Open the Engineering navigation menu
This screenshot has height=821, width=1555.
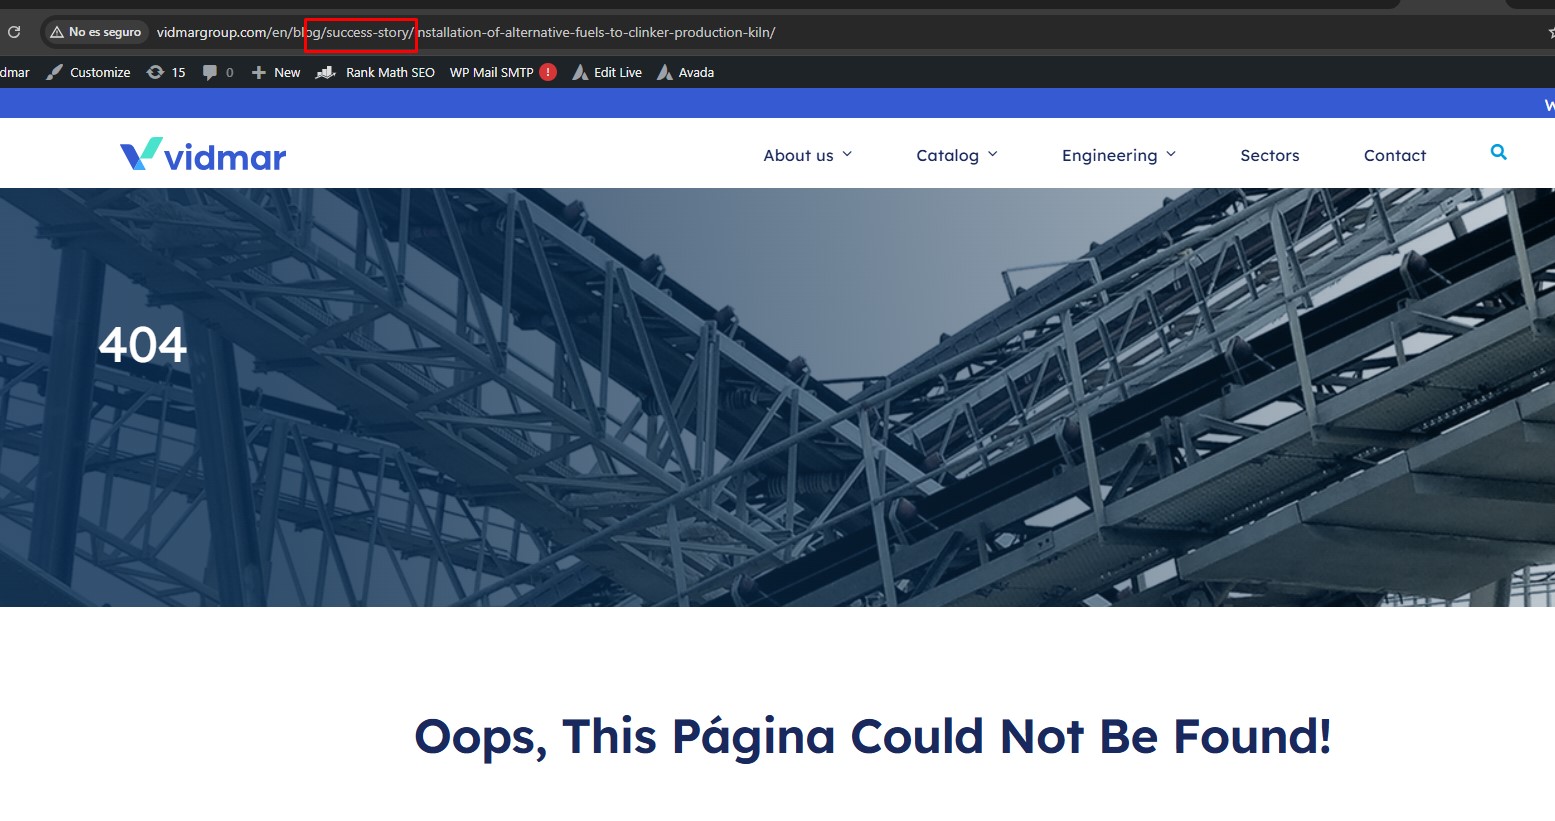(x=1109, y=155)
